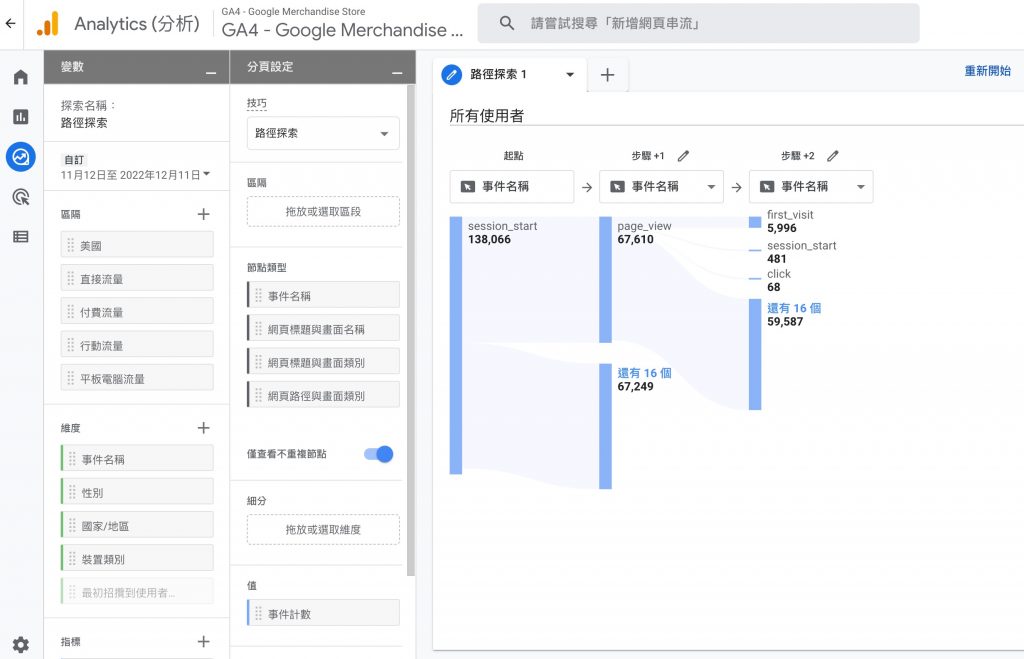Toggle 僅查看不重複節點 switch

coord(379,454)
